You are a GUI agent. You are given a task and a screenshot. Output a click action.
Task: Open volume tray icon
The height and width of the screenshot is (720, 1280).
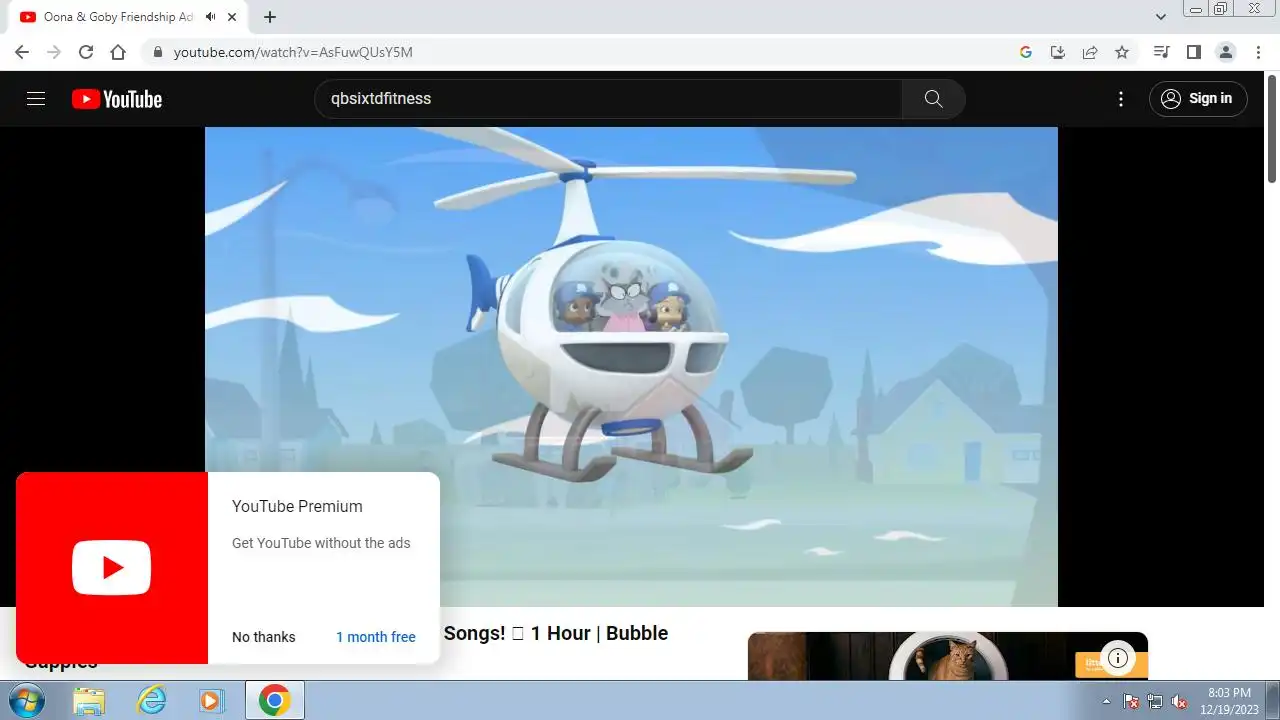click(x=1179, y=701)
